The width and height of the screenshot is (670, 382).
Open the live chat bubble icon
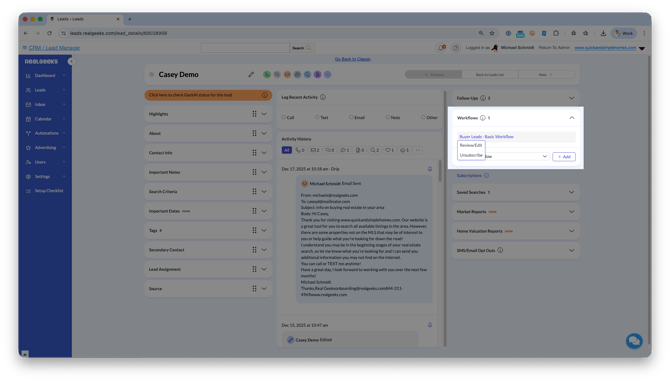(x=634, y=341)
